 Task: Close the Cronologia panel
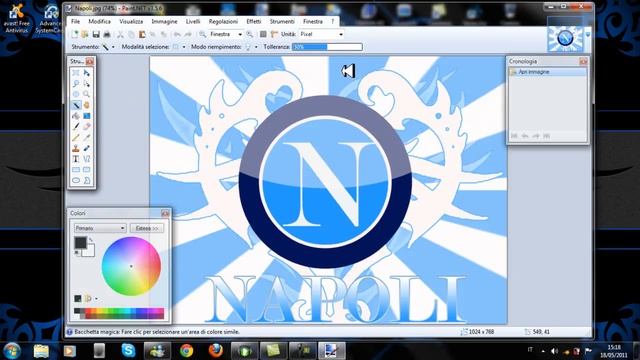pyautogui.click(x=583, y=61)
